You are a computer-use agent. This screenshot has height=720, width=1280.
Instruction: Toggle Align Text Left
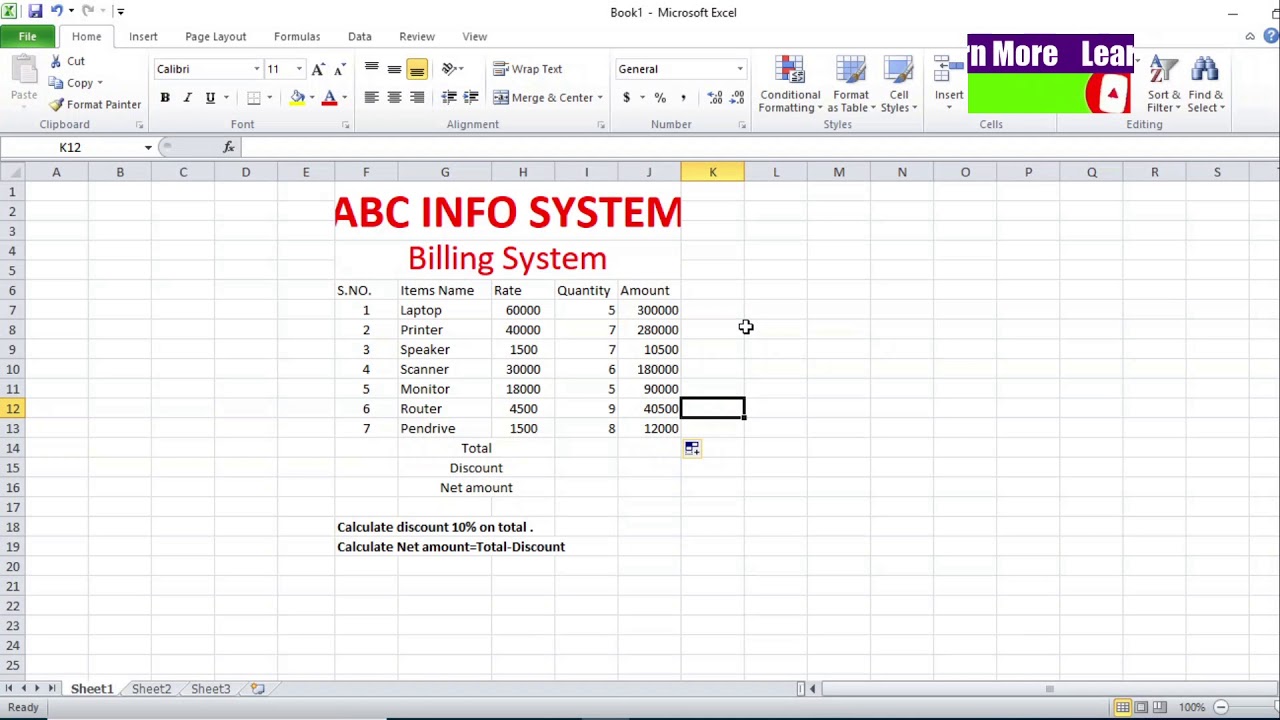[x=372, y=98]
